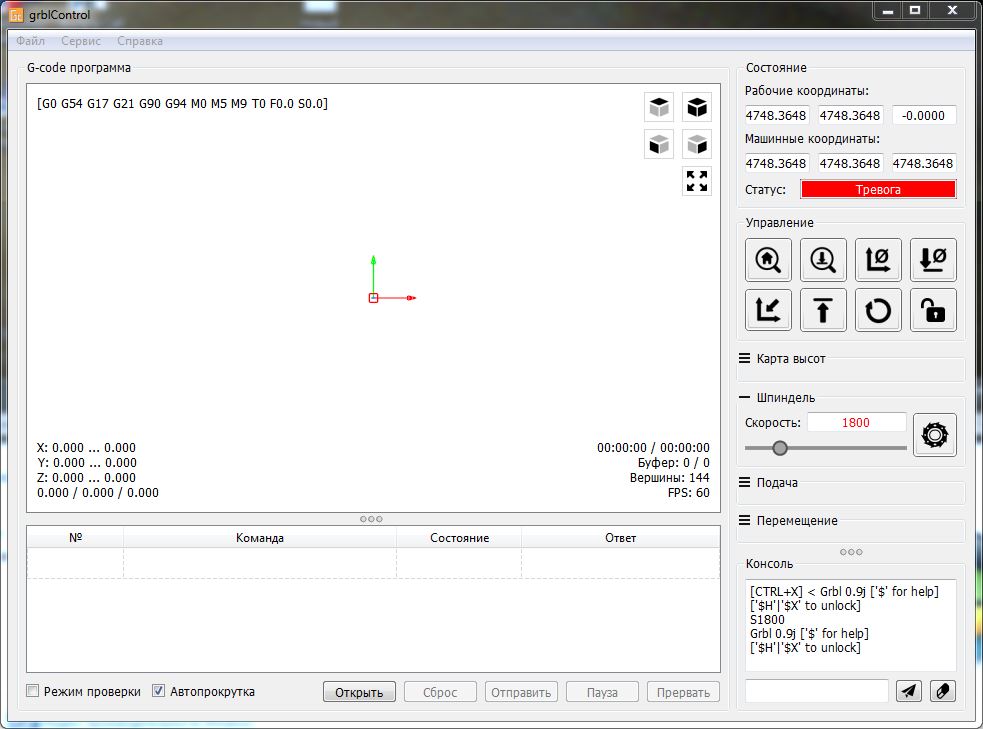Click the Буфер: 0 / 0 text
Viewport: 983px width, 729px height.
674,463
